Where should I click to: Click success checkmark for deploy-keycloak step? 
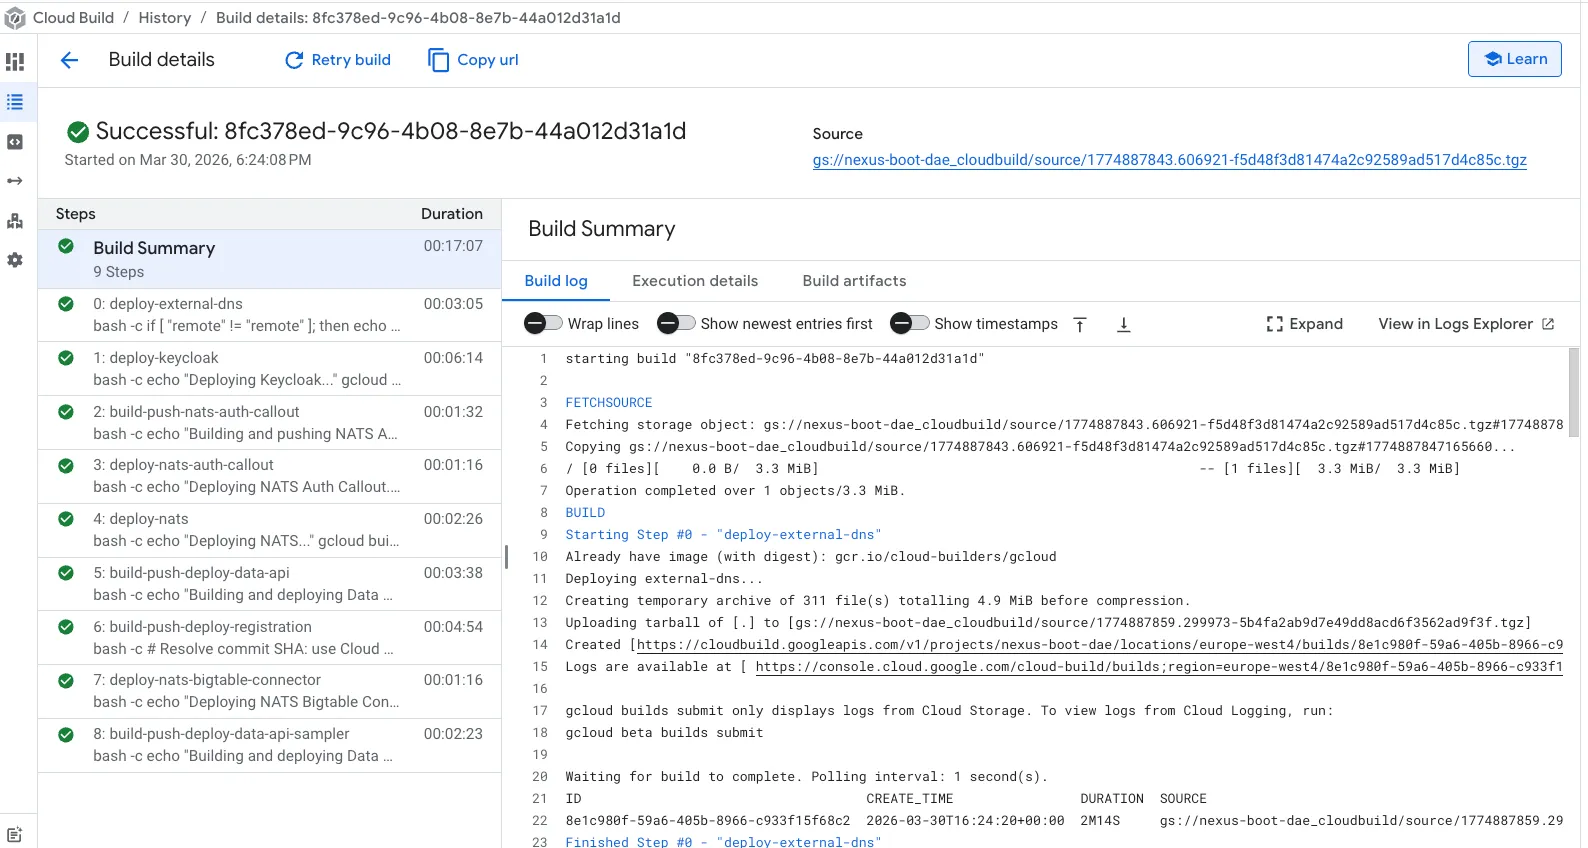click(66, 358)
